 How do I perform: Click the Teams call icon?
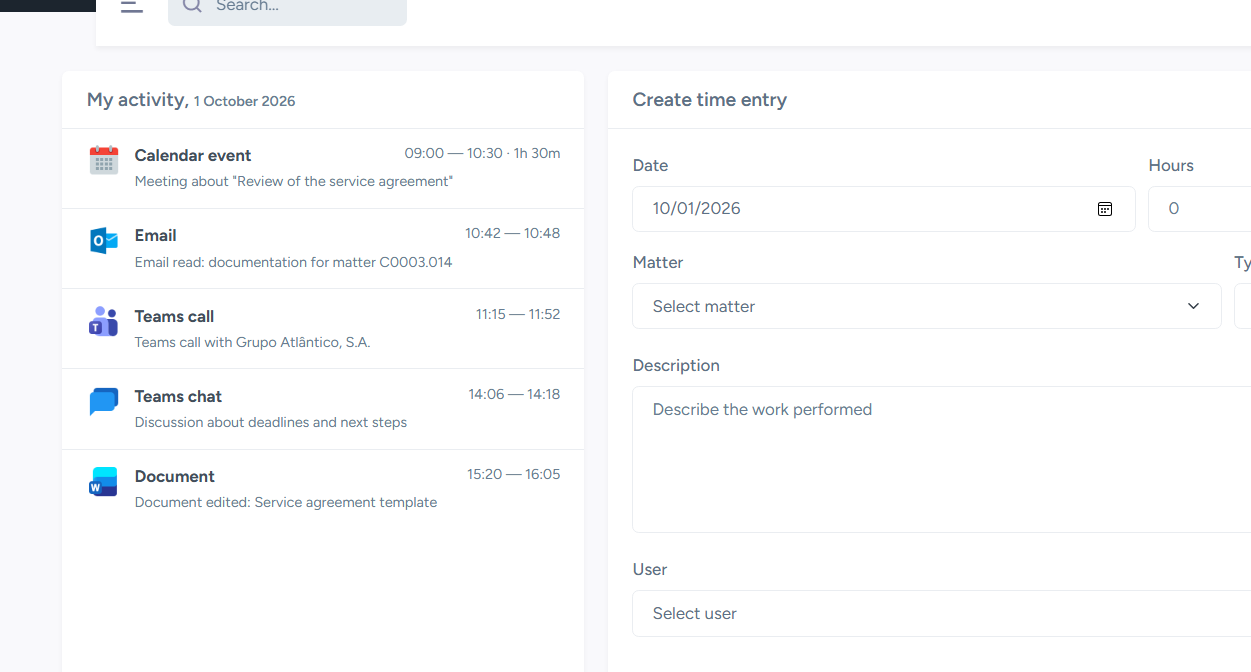pyautogui.click(x=104, y=321)
